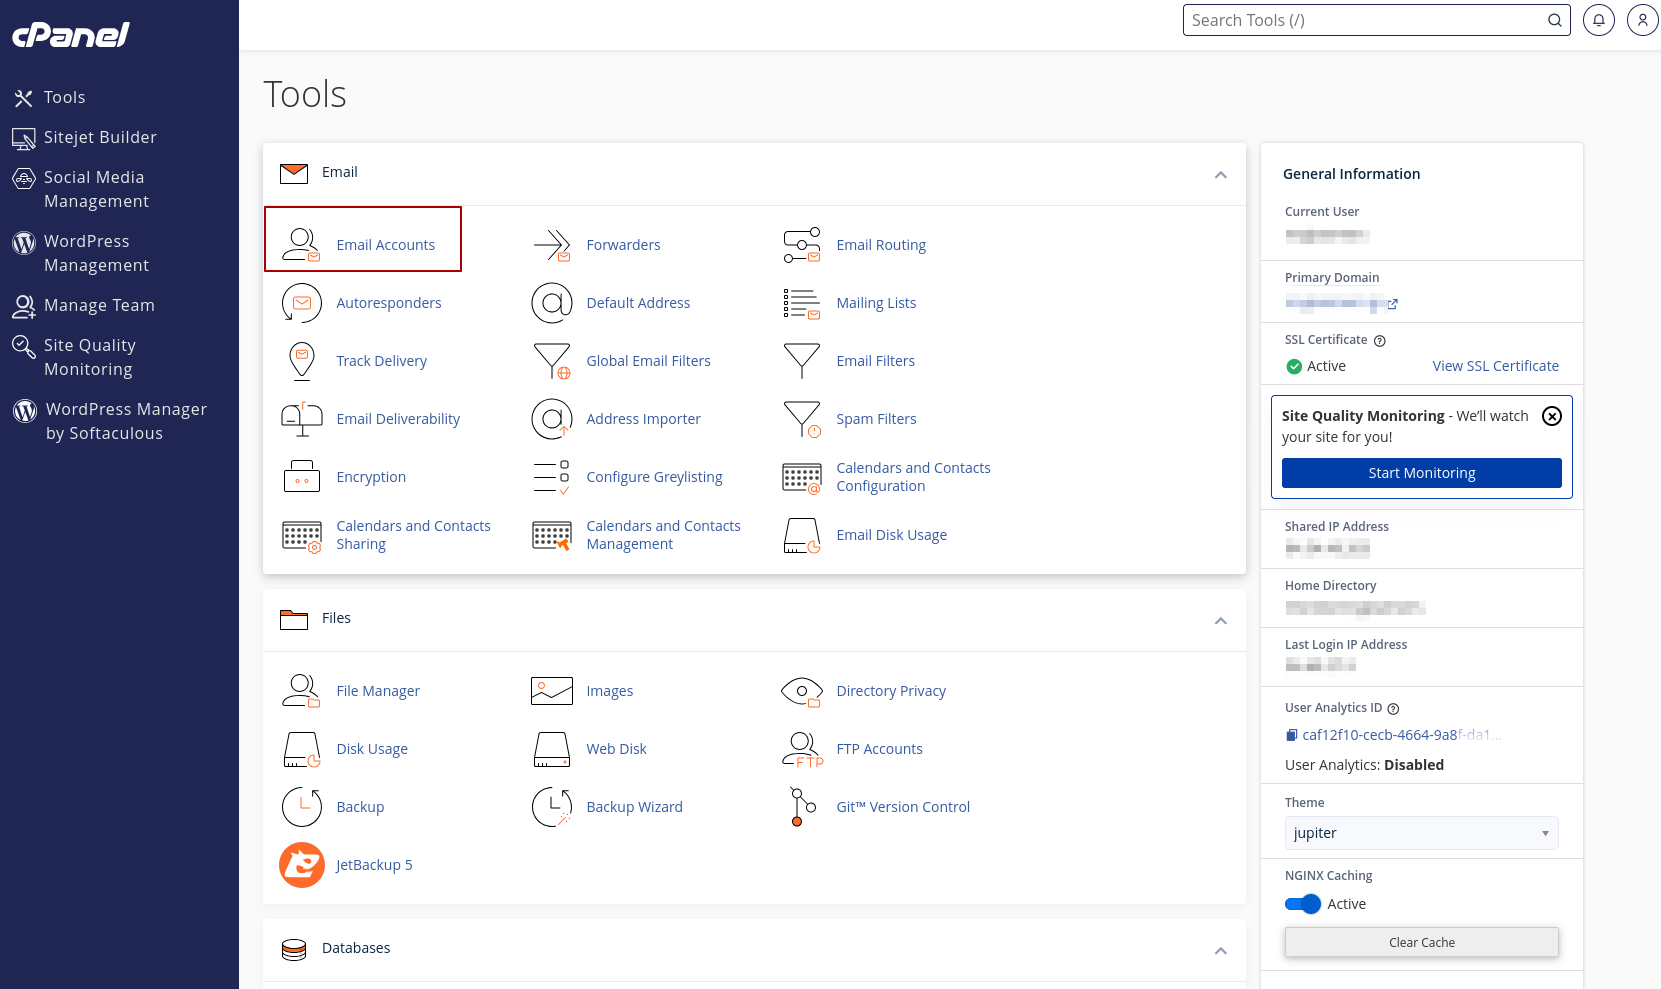Collapse the Email section

1220,175
